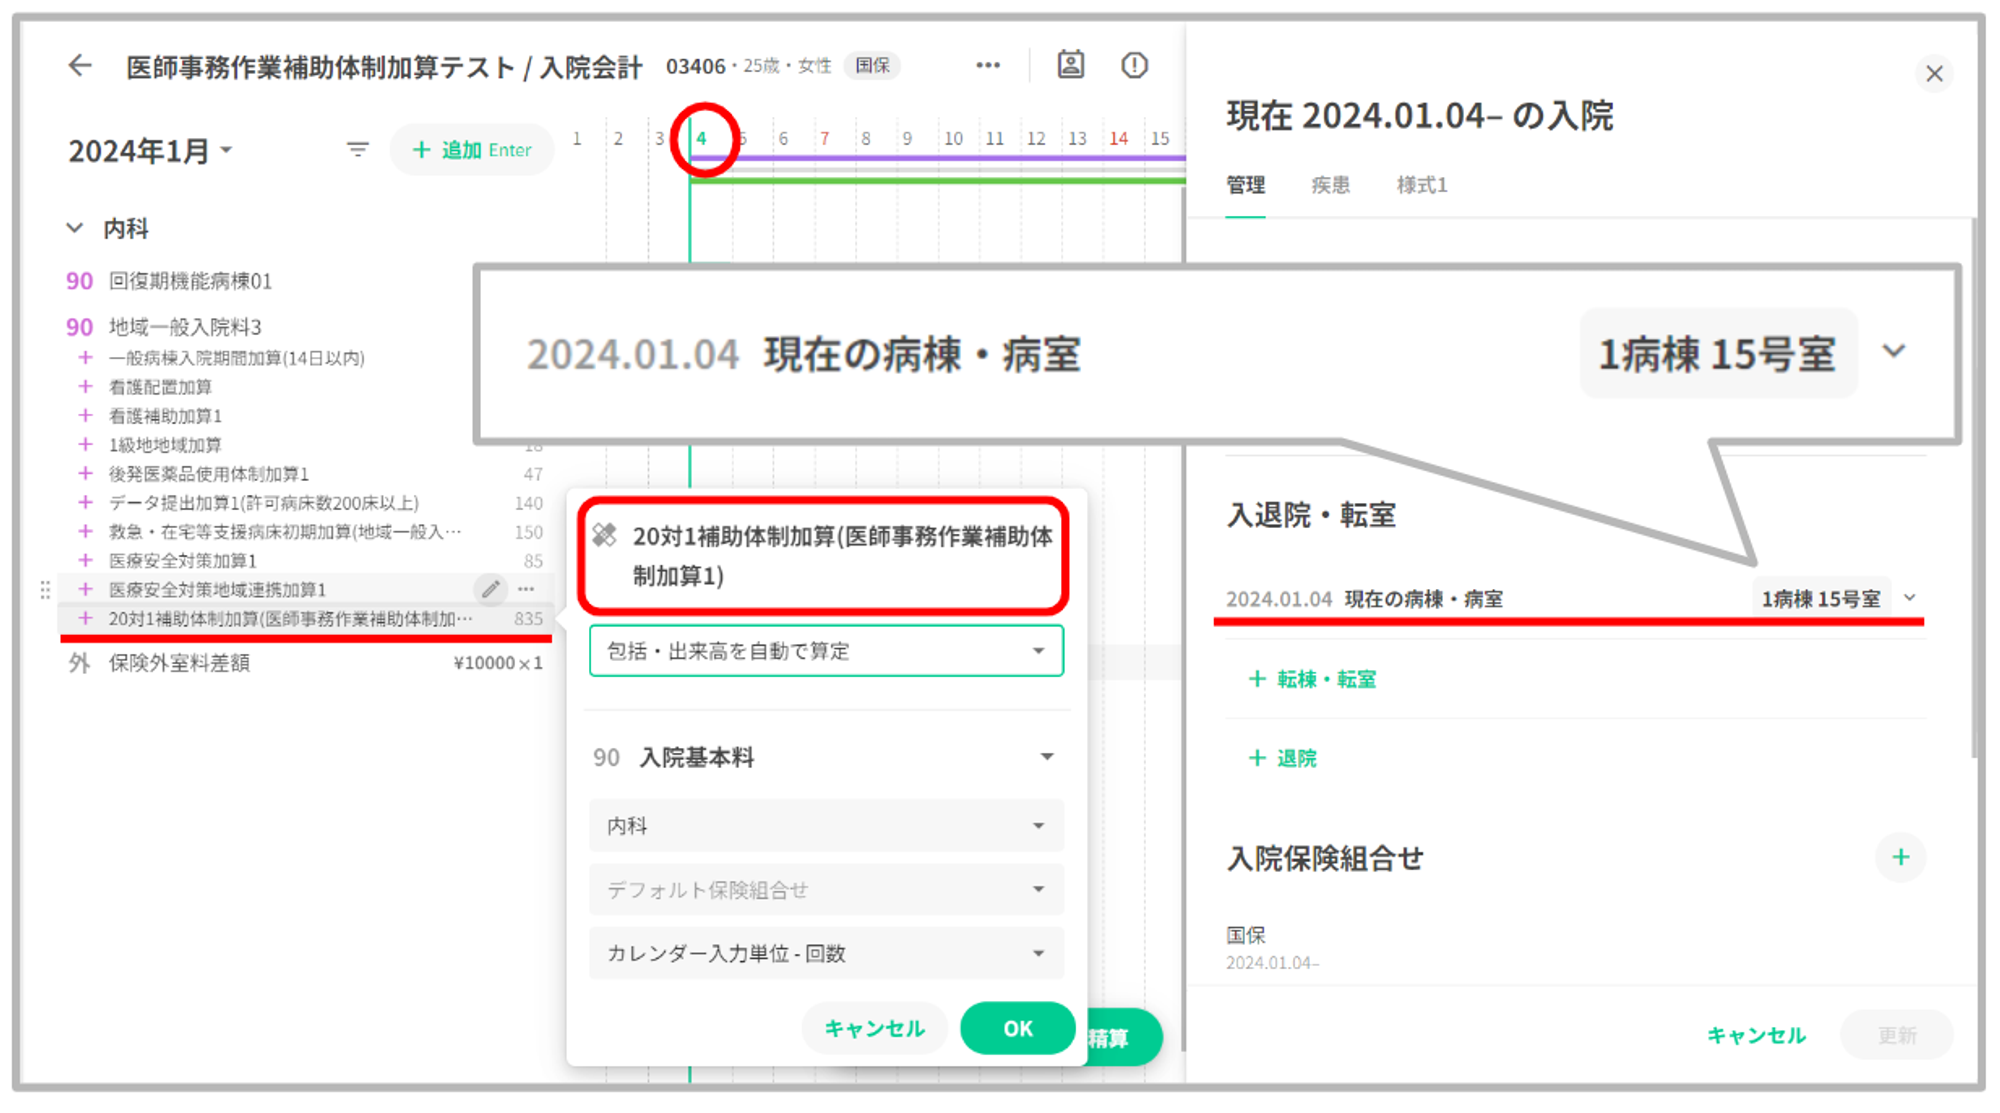Image resolution: width=2000 pixels, height=1113 pixels.
Task: Collapse the 内科 section chevron
Action: (75, 228)
